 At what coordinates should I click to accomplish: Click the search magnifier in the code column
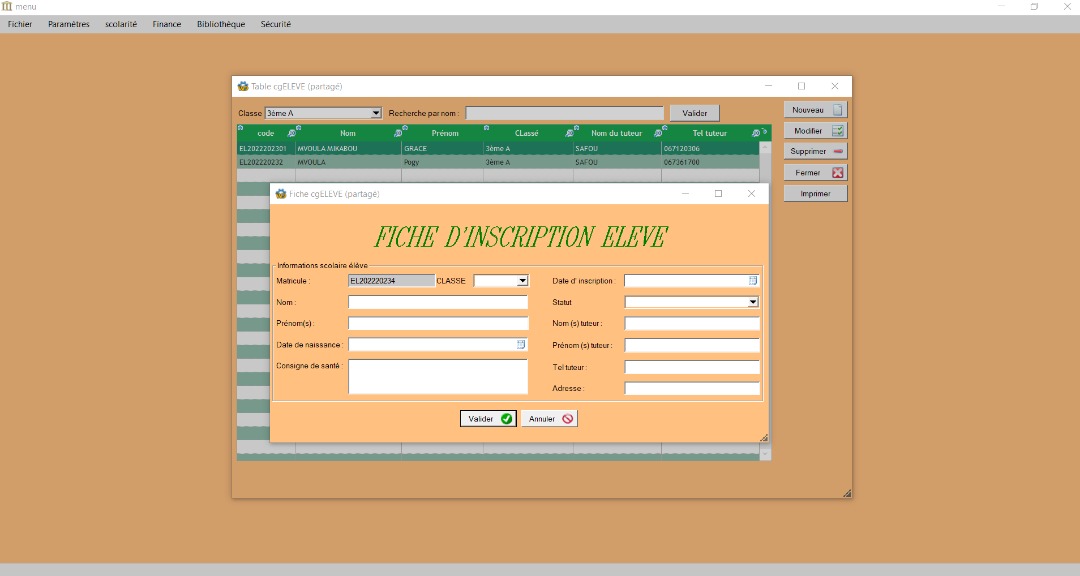tap(291, 133)
